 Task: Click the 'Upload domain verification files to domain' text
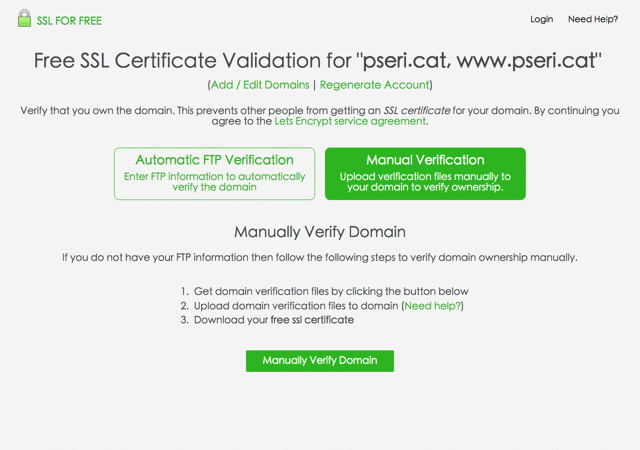(296, 306)
